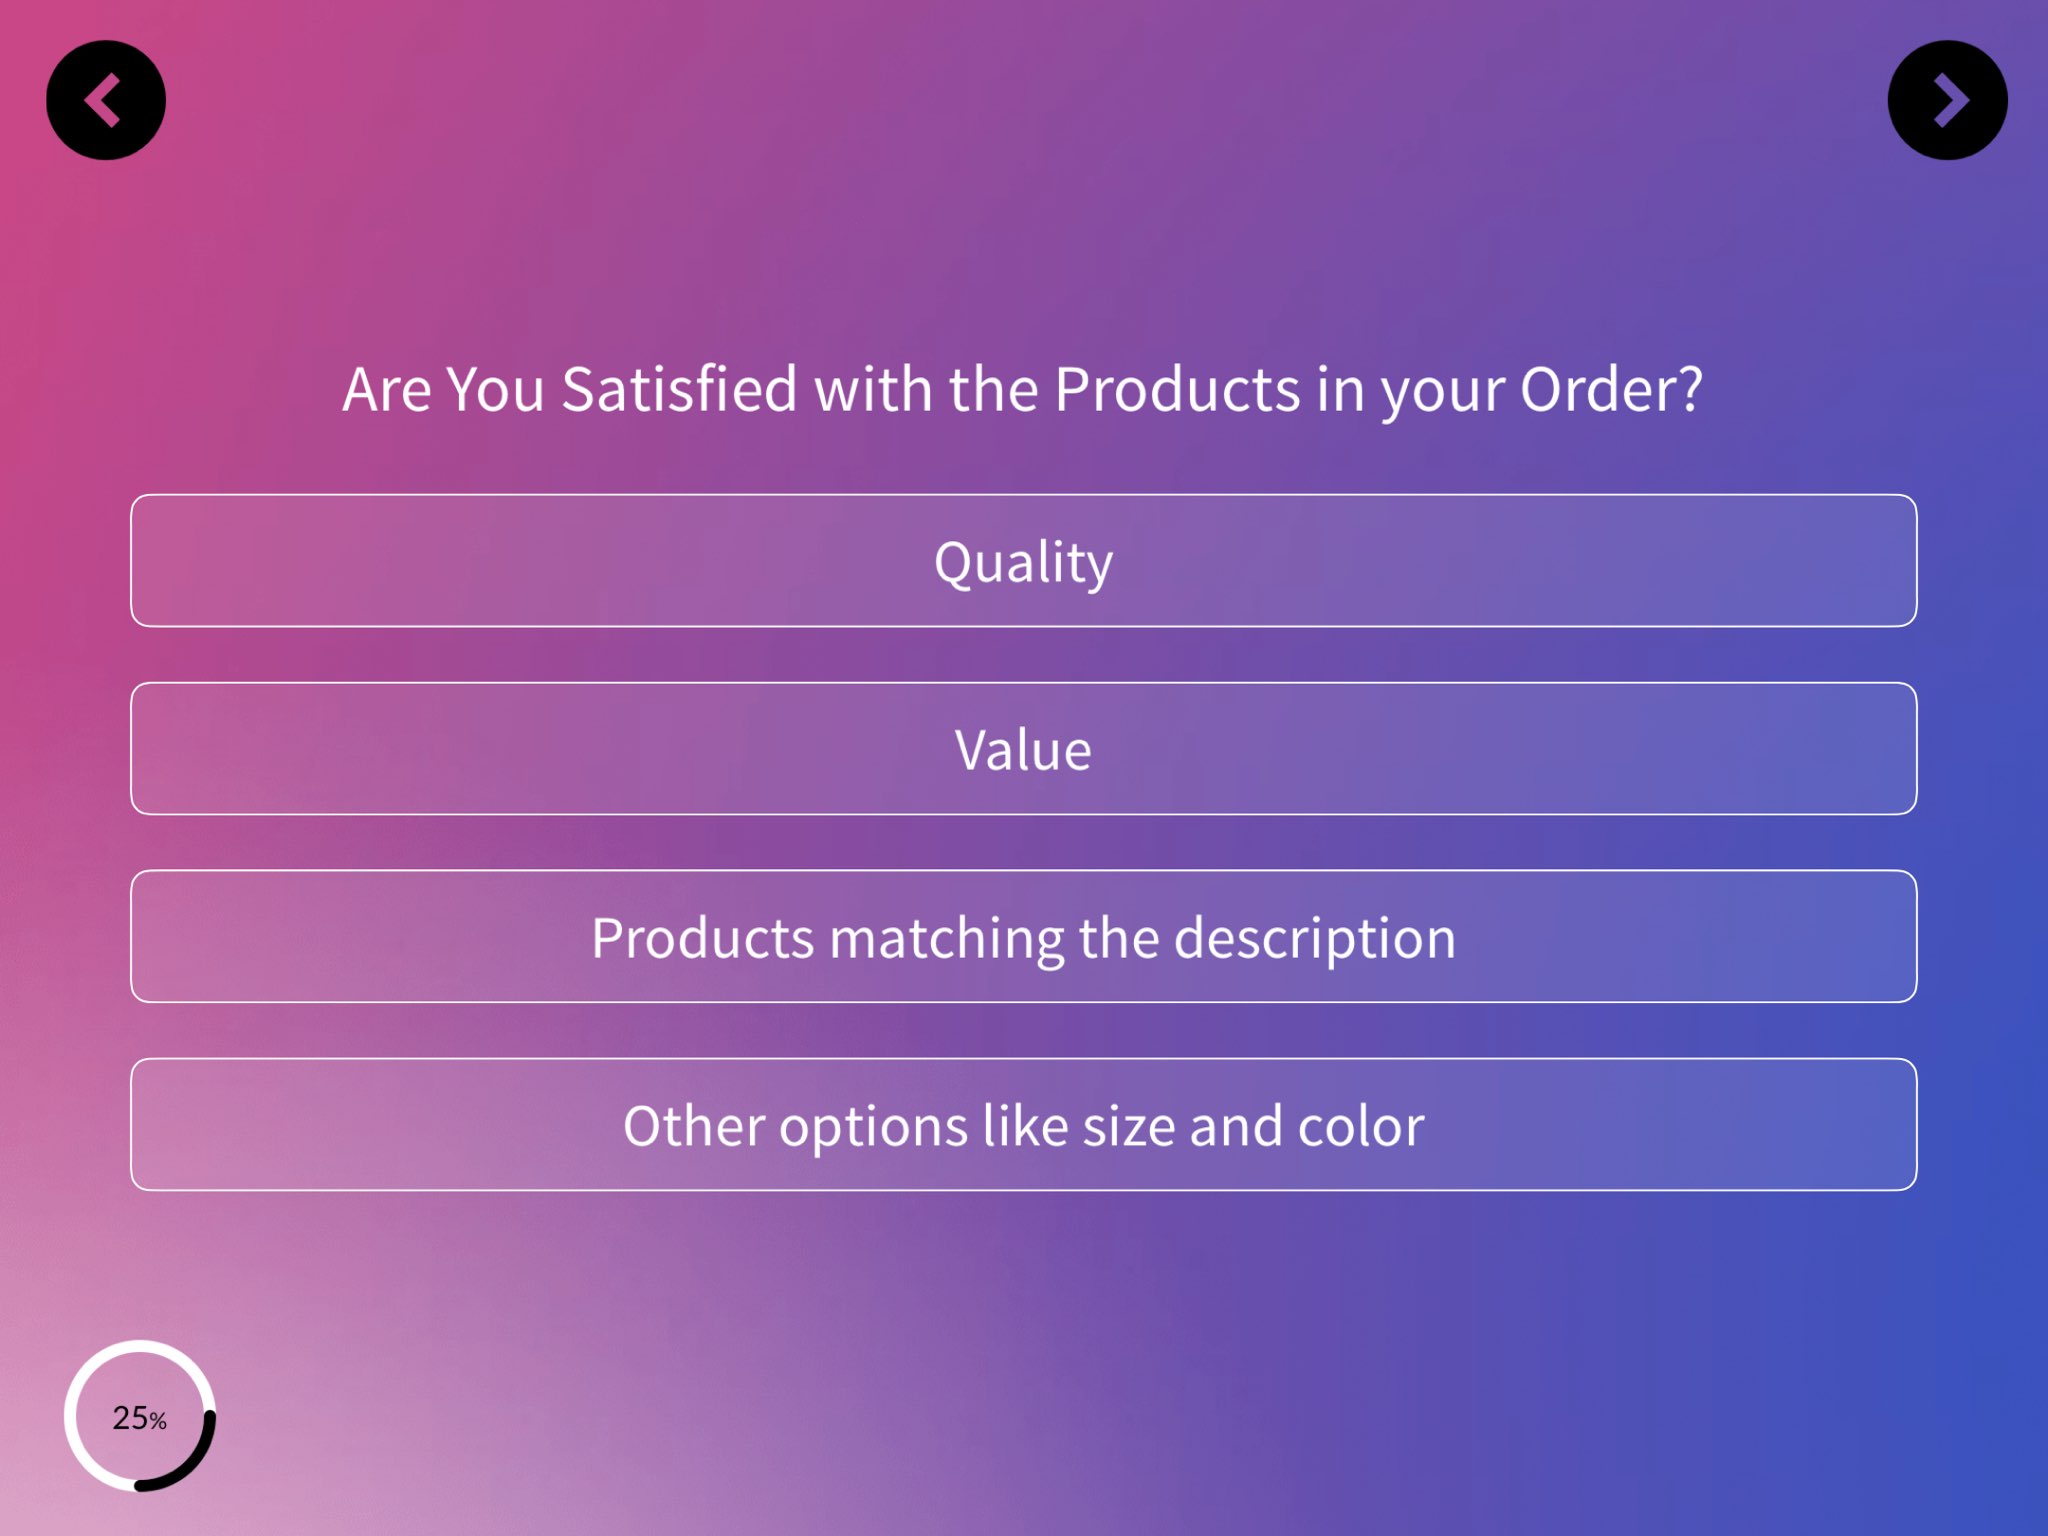Click the satisfaction question heading text

[x=1022, y=389]
